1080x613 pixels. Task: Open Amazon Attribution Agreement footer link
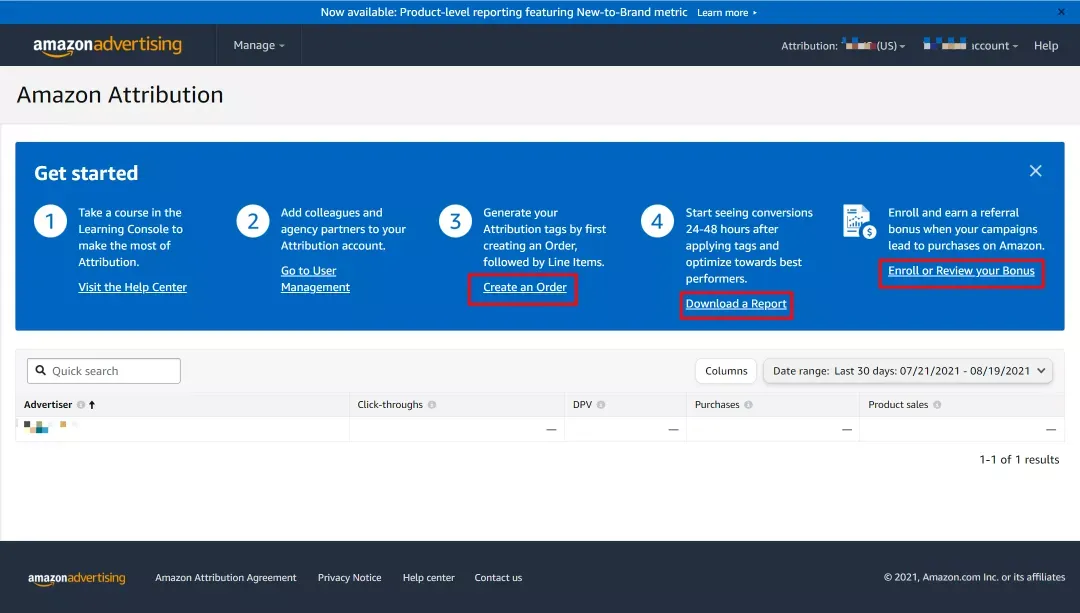click(x=225, y=578)
